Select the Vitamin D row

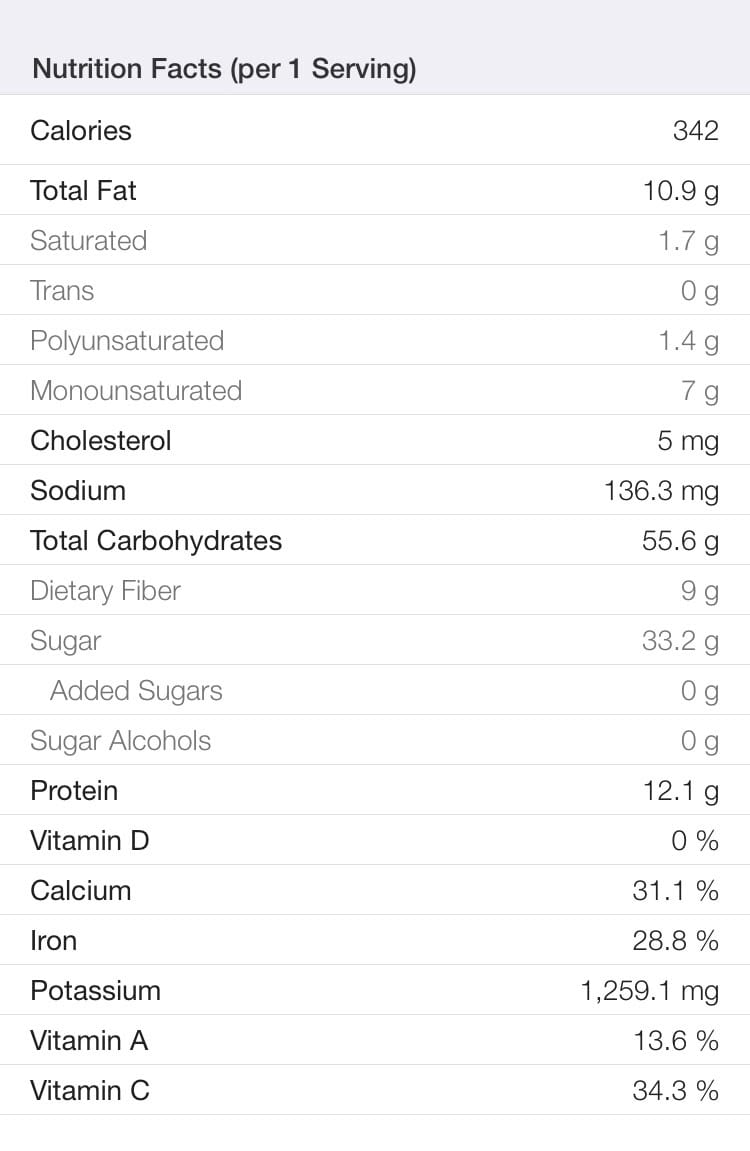375,839
